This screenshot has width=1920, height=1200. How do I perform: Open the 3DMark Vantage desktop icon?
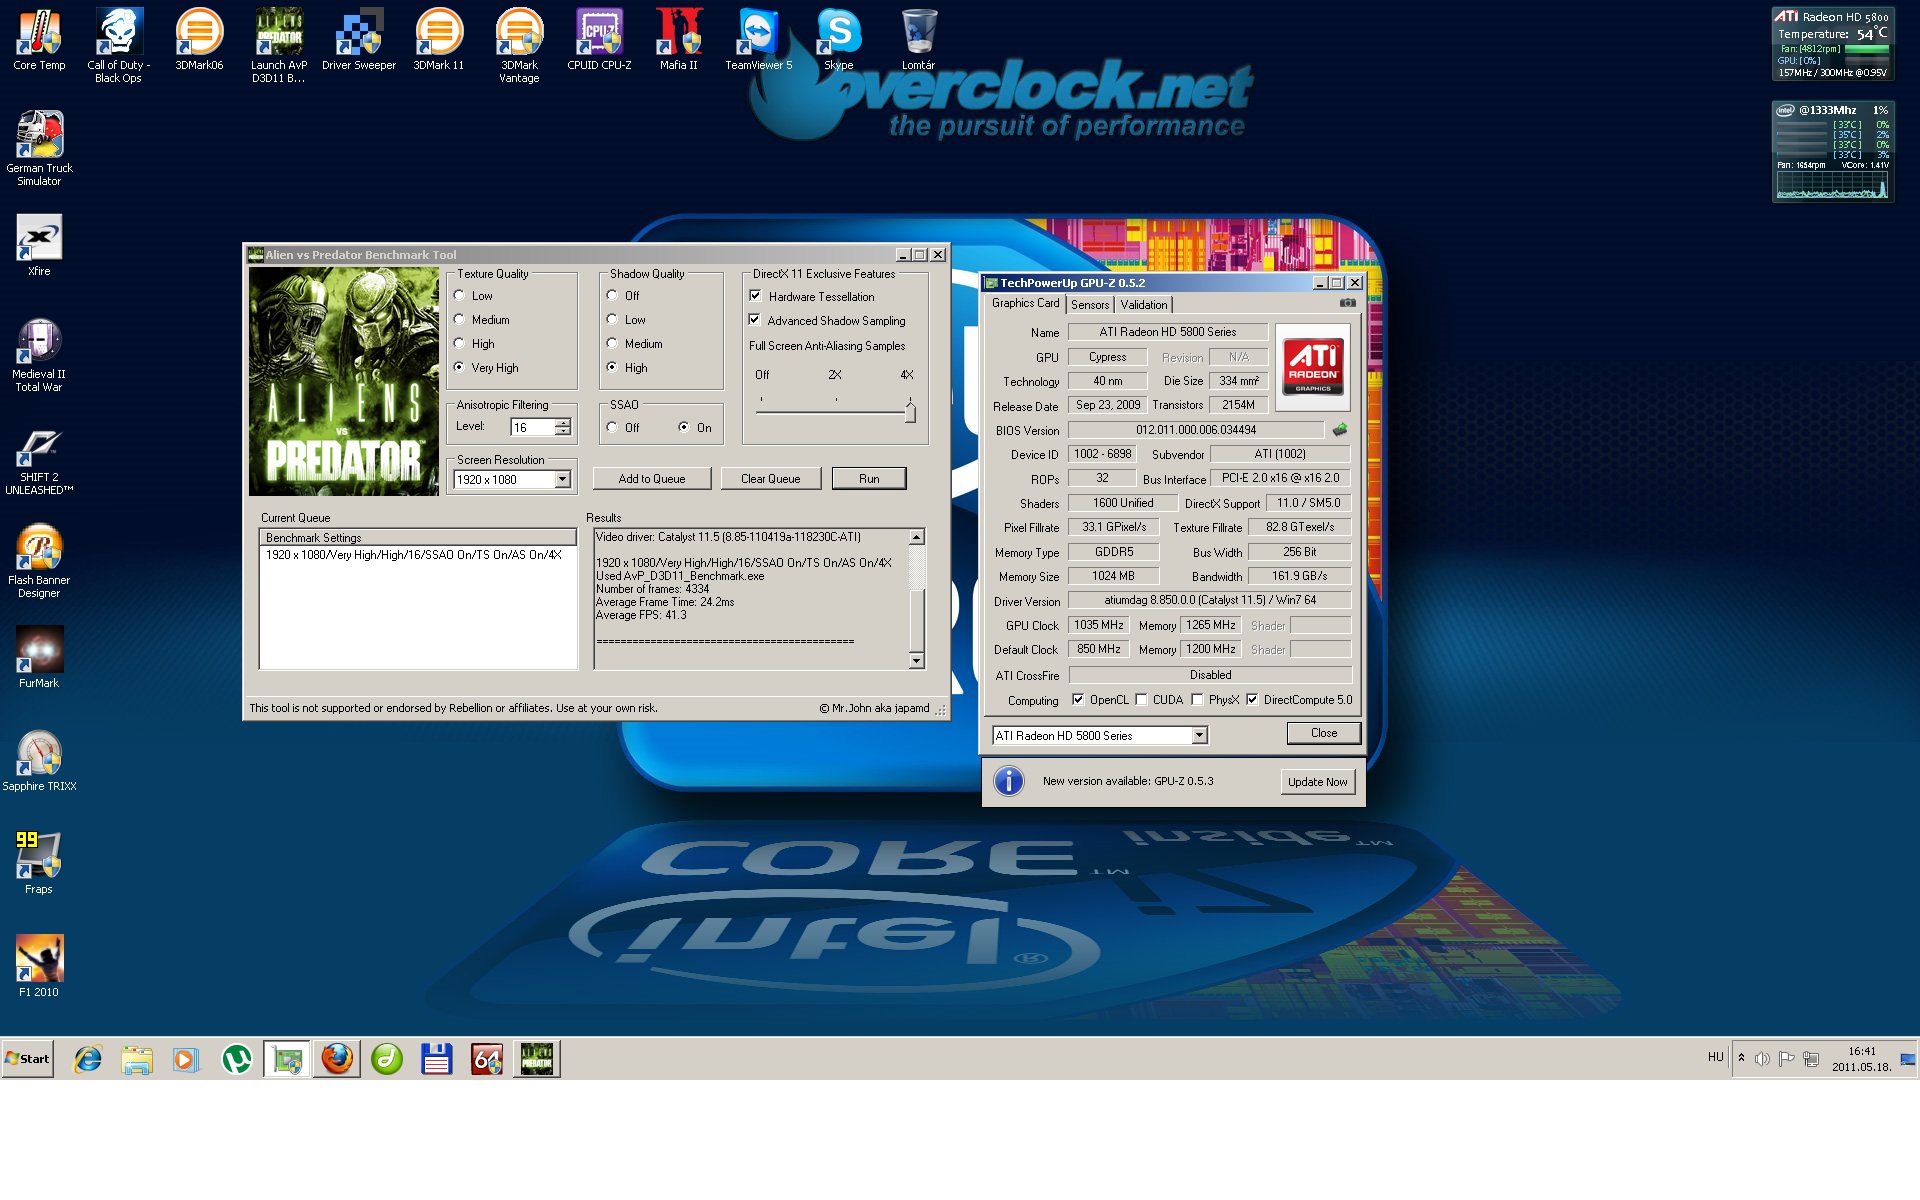pos(519,45)
